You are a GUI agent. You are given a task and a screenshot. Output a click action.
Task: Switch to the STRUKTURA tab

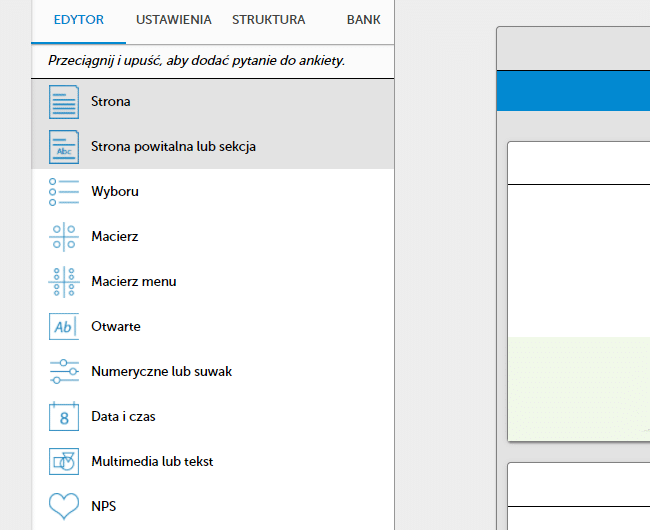coord(269,20)
